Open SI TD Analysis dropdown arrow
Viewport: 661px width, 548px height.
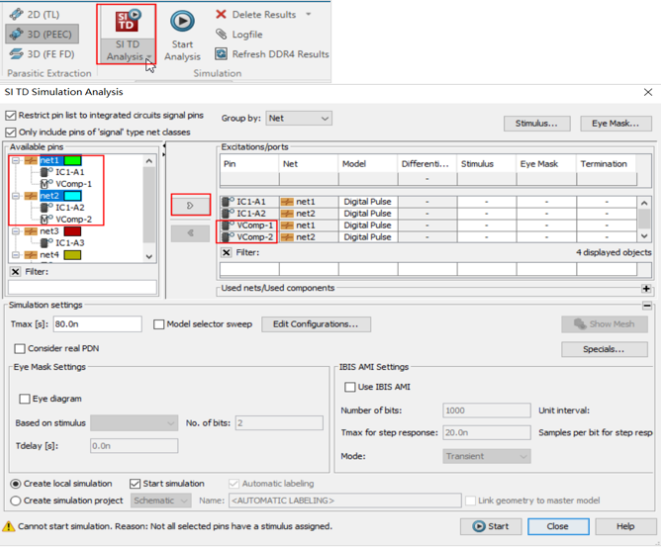click(x=149, y=57)
